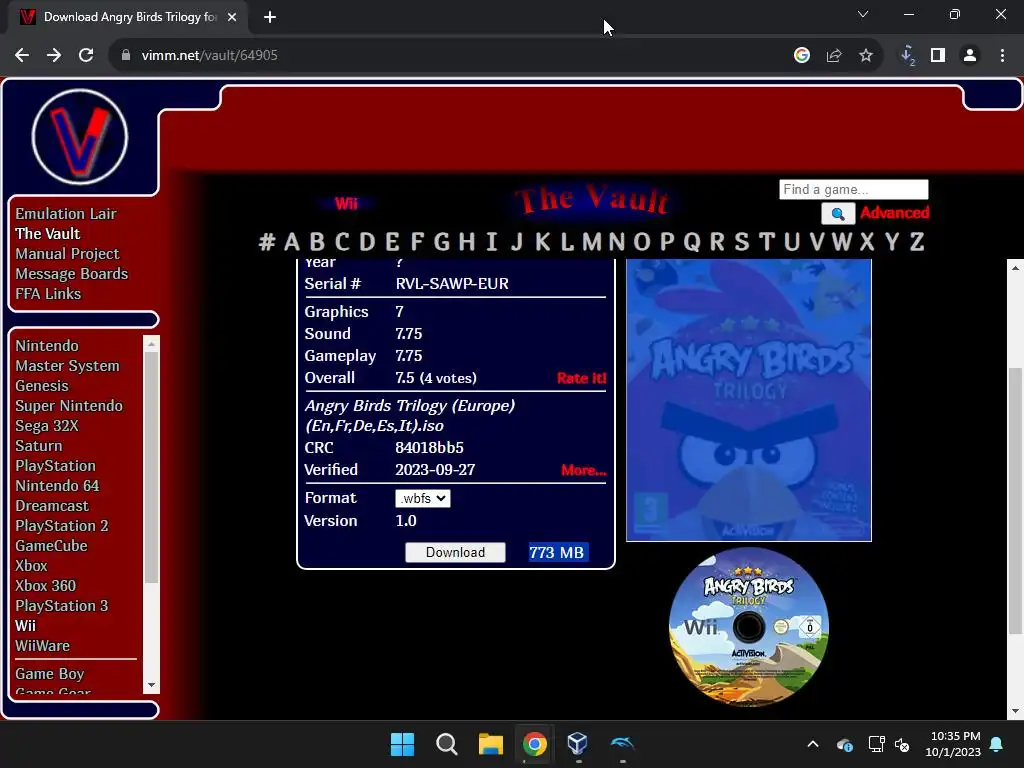Click Angry Birds Trilogy box cover
Viewport: 1024px width, 768px height.
[748, 400]
